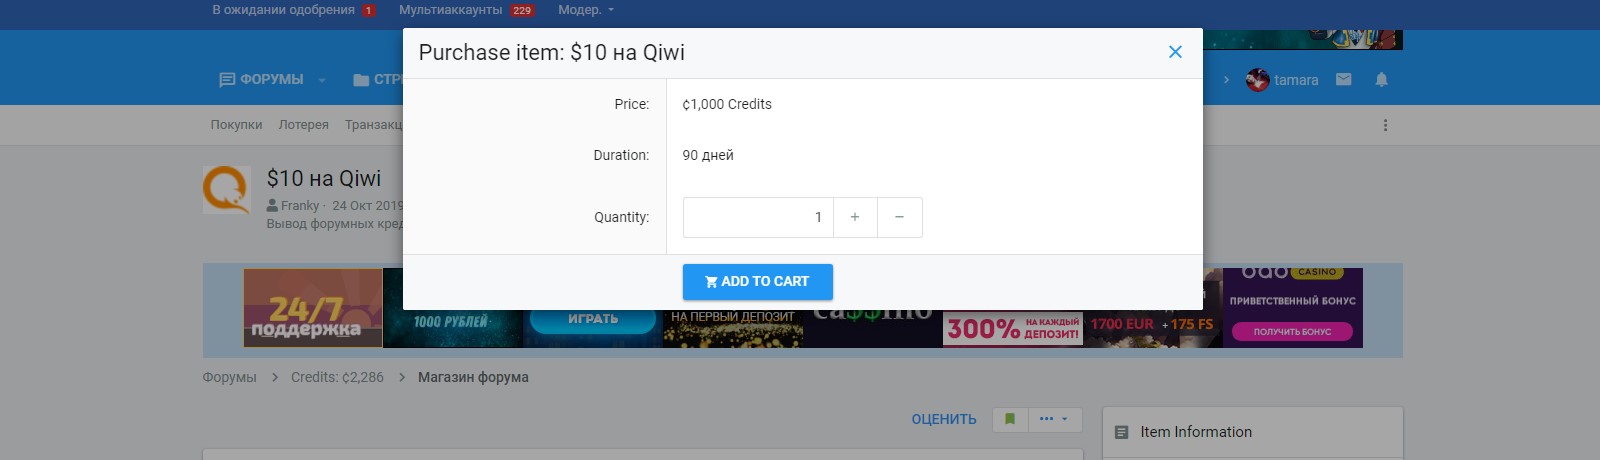Screen dimensions: 1600x460
Task: Open the three-dot vertical menu
Action: tap(1385, 125)
